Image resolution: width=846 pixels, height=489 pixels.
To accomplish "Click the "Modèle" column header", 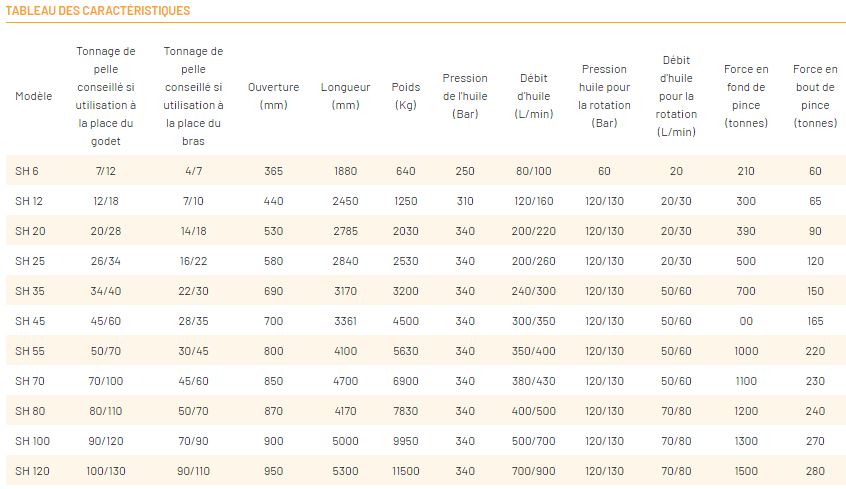I will 34,96.
